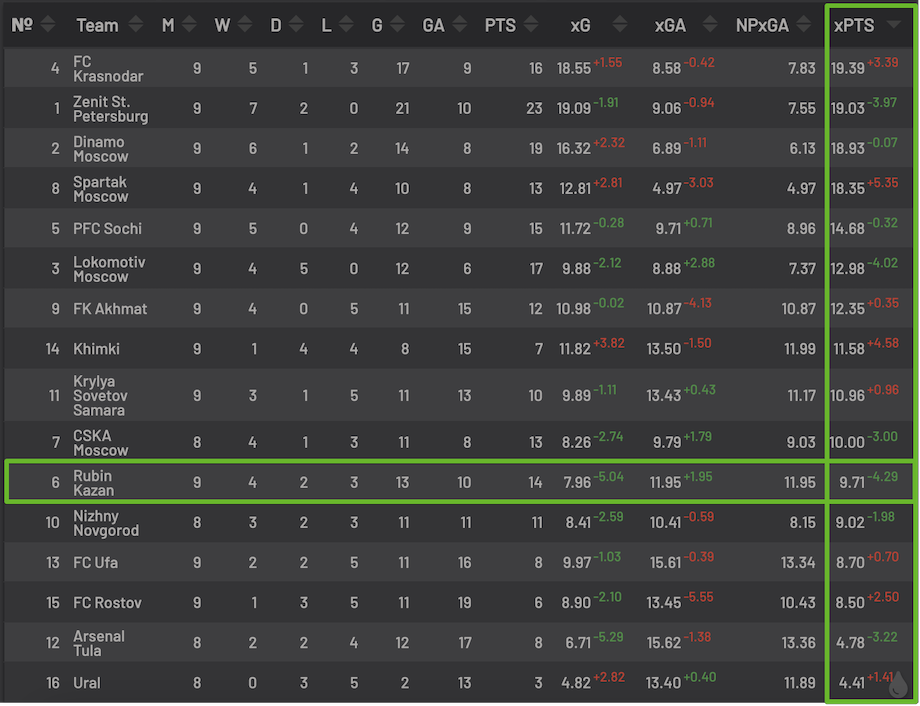Sort table using arrows next to Team
The width and height of the screenshot is (920, 706).
tap(136, 26)
